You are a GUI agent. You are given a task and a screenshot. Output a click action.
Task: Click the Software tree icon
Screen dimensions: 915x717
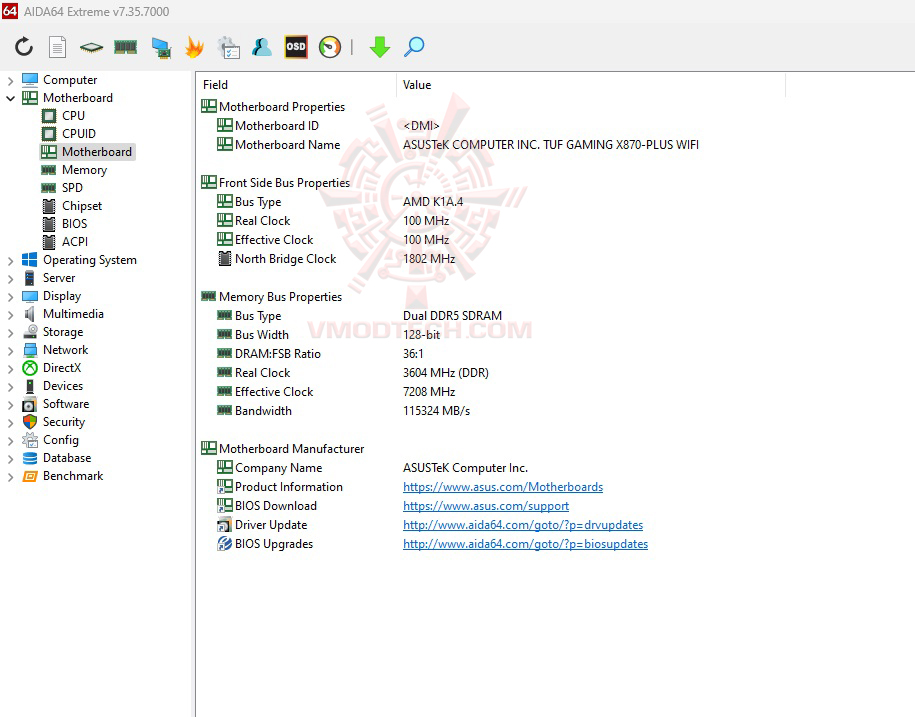tap(30, 404)
